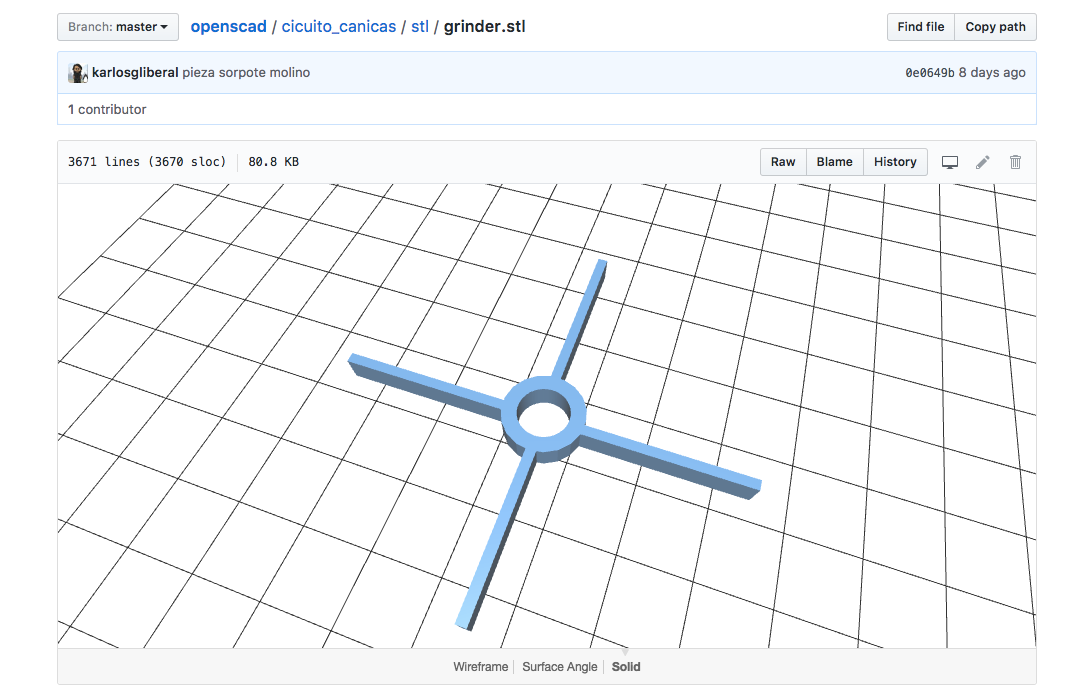1079x693 pixels.
Task: Click the Copy path button
Action: 995,27
